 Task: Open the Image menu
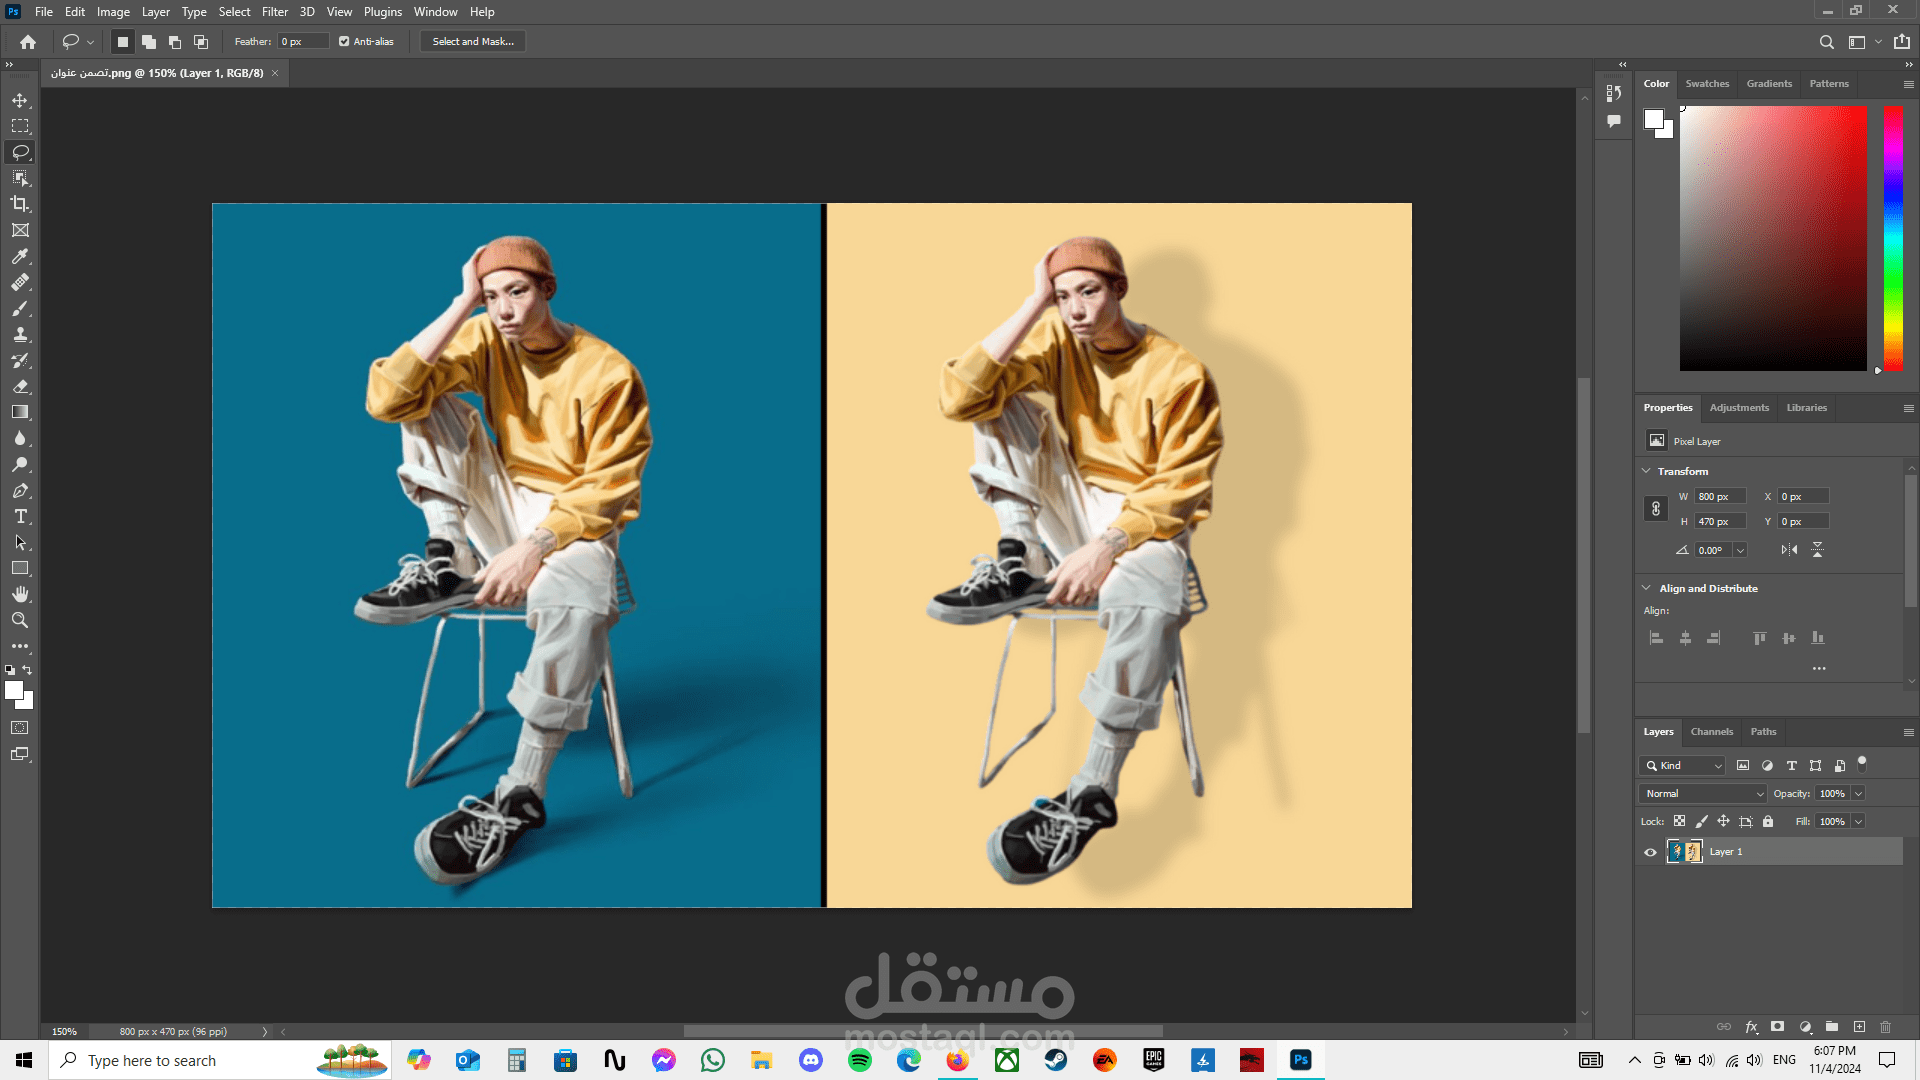[x=113, y=12]
